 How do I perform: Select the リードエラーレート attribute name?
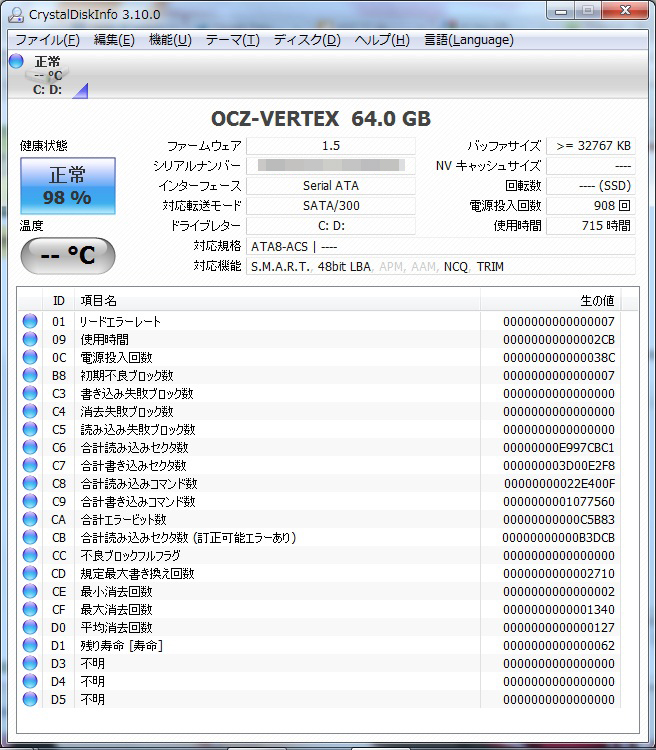tap(120, 321)
